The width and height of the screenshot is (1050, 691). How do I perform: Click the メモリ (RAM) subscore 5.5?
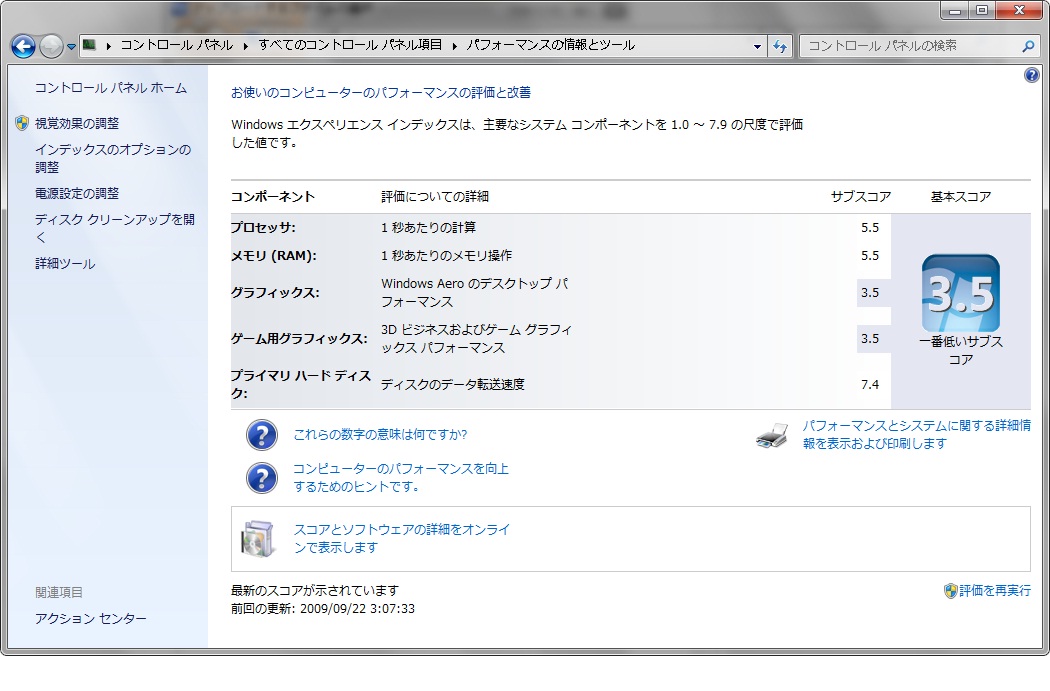870,256
